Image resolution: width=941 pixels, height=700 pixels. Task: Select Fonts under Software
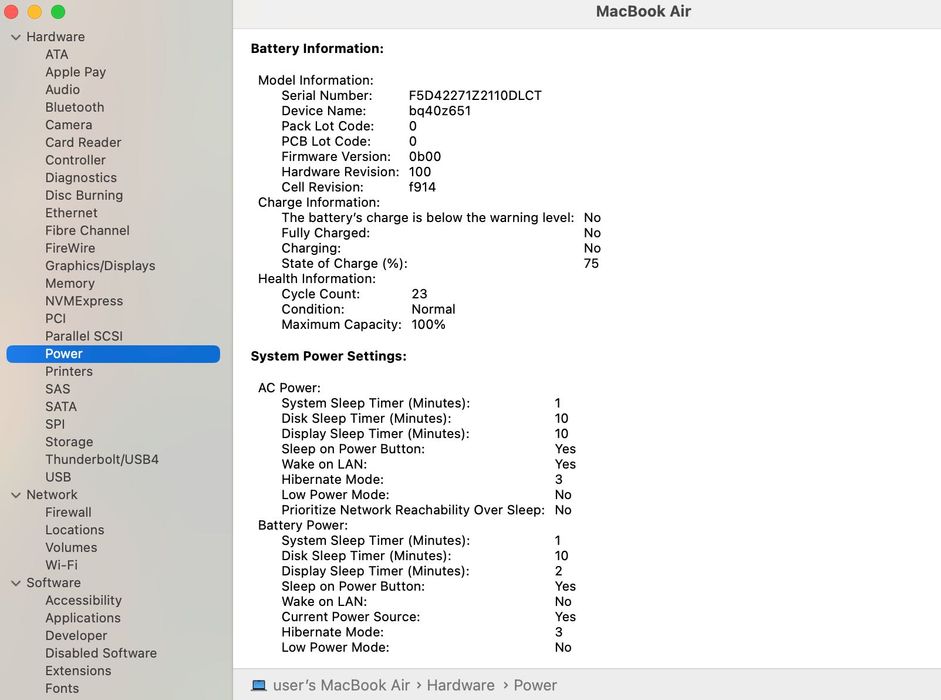(x=62, y=689)
